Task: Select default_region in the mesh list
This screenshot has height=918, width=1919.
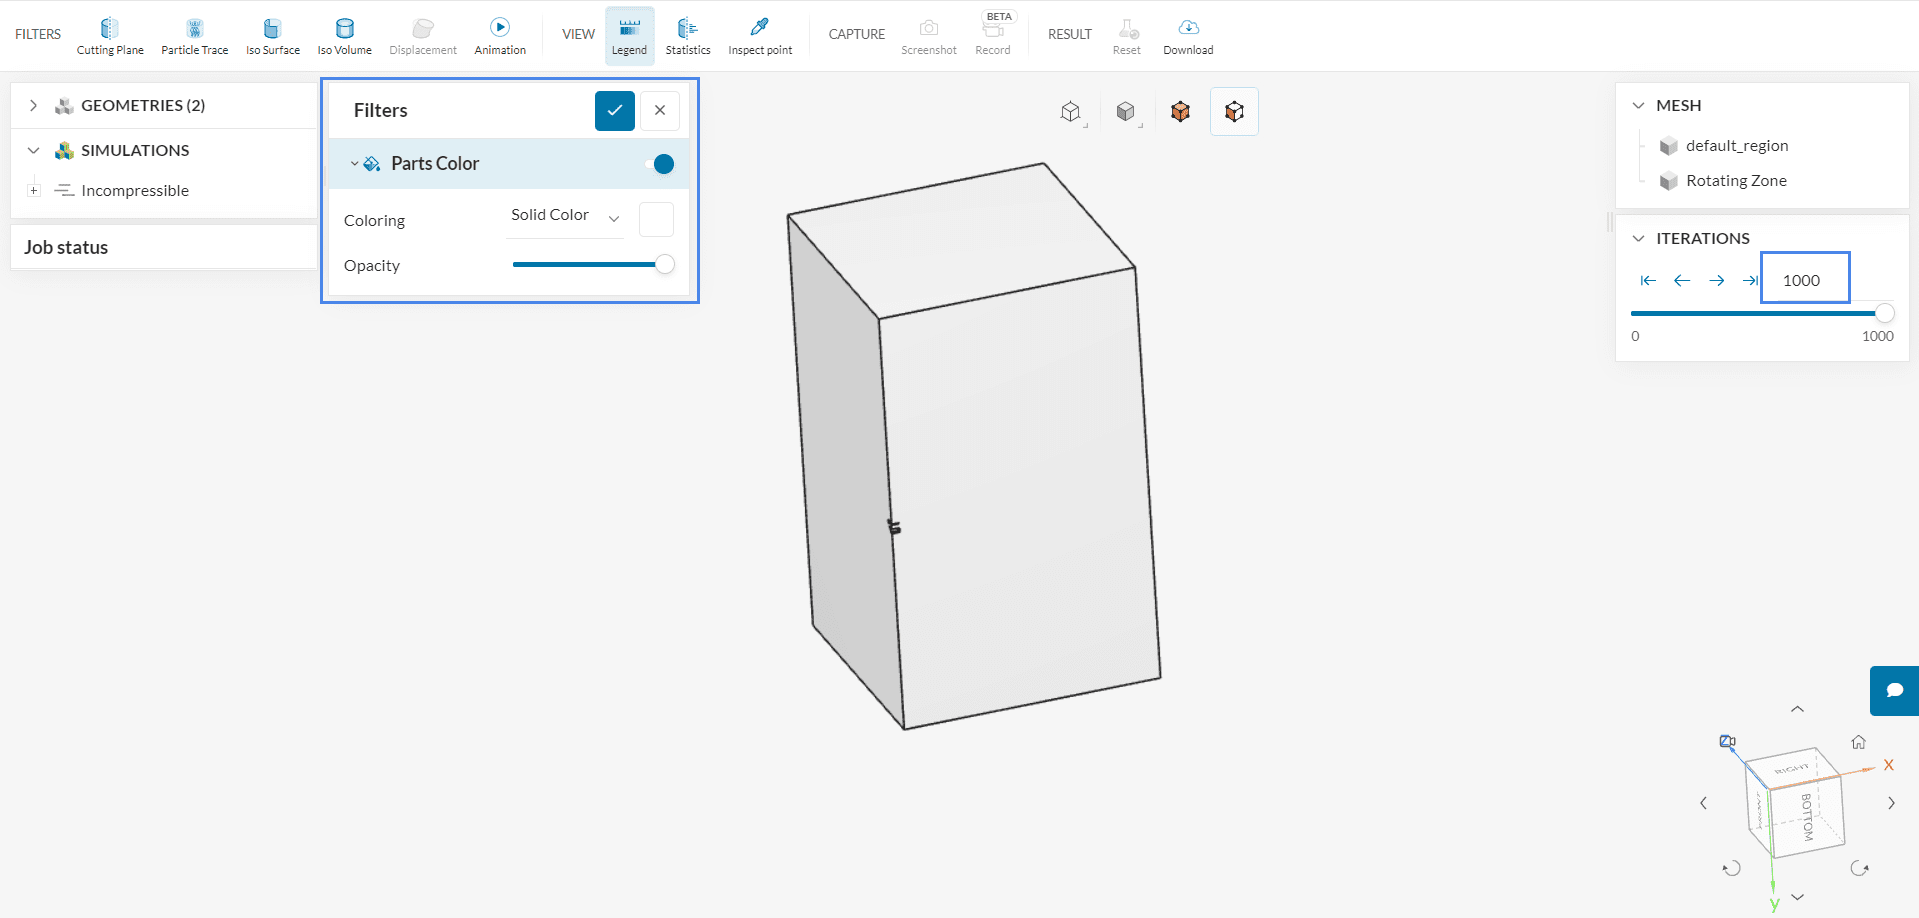Action: tap(1736, 146)
